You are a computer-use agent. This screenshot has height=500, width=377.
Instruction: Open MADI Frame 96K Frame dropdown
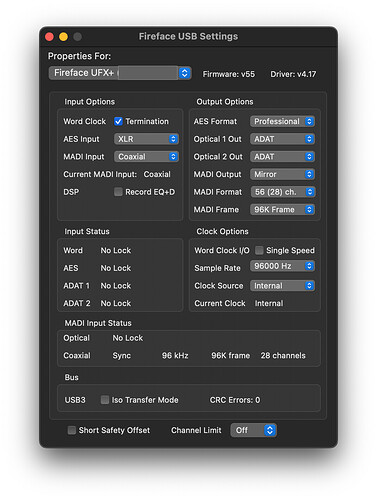pos(282,210)
